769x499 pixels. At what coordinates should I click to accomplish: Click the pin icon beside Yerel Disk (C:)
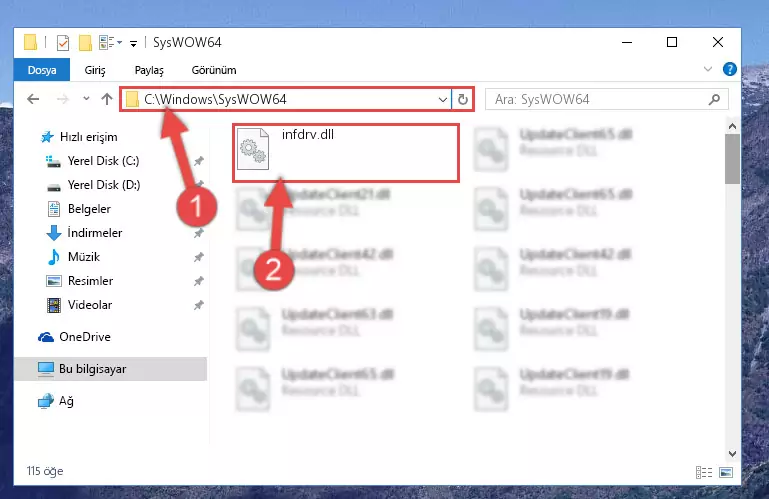click(x=198, y=161)
